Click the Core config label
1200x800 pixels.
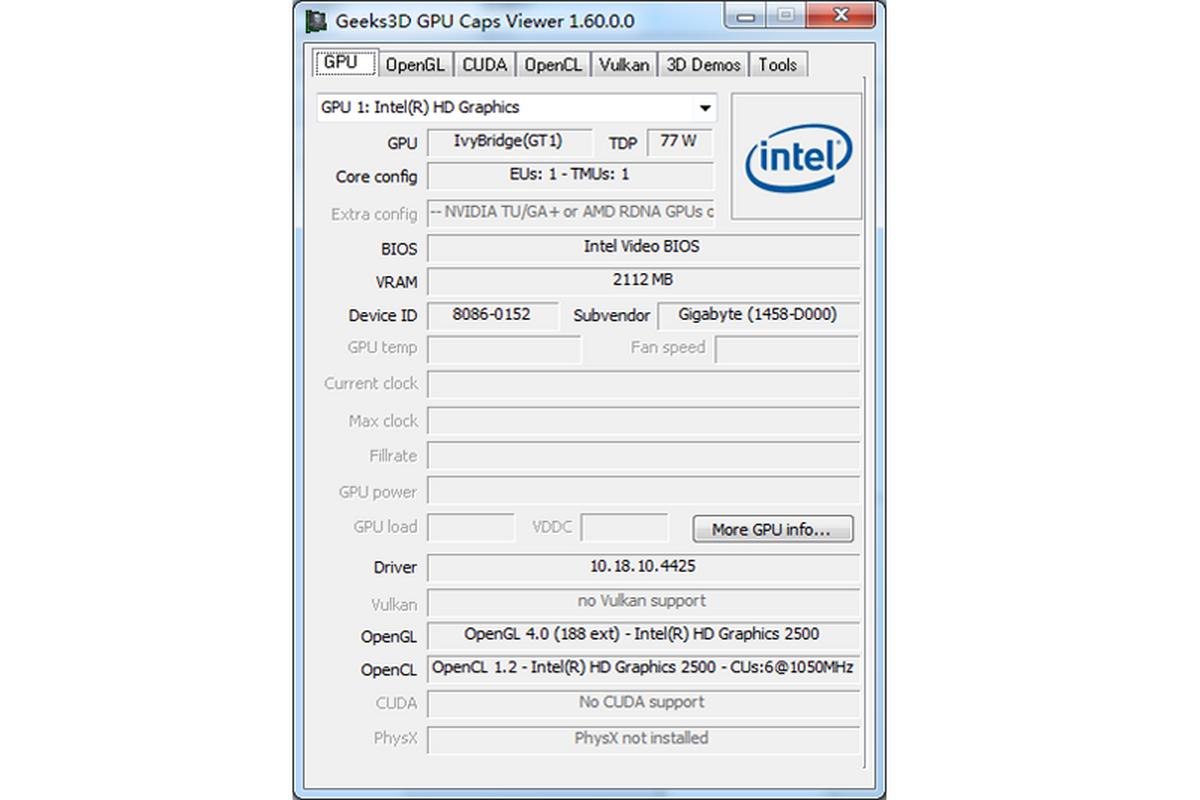(x=376, y=177)
